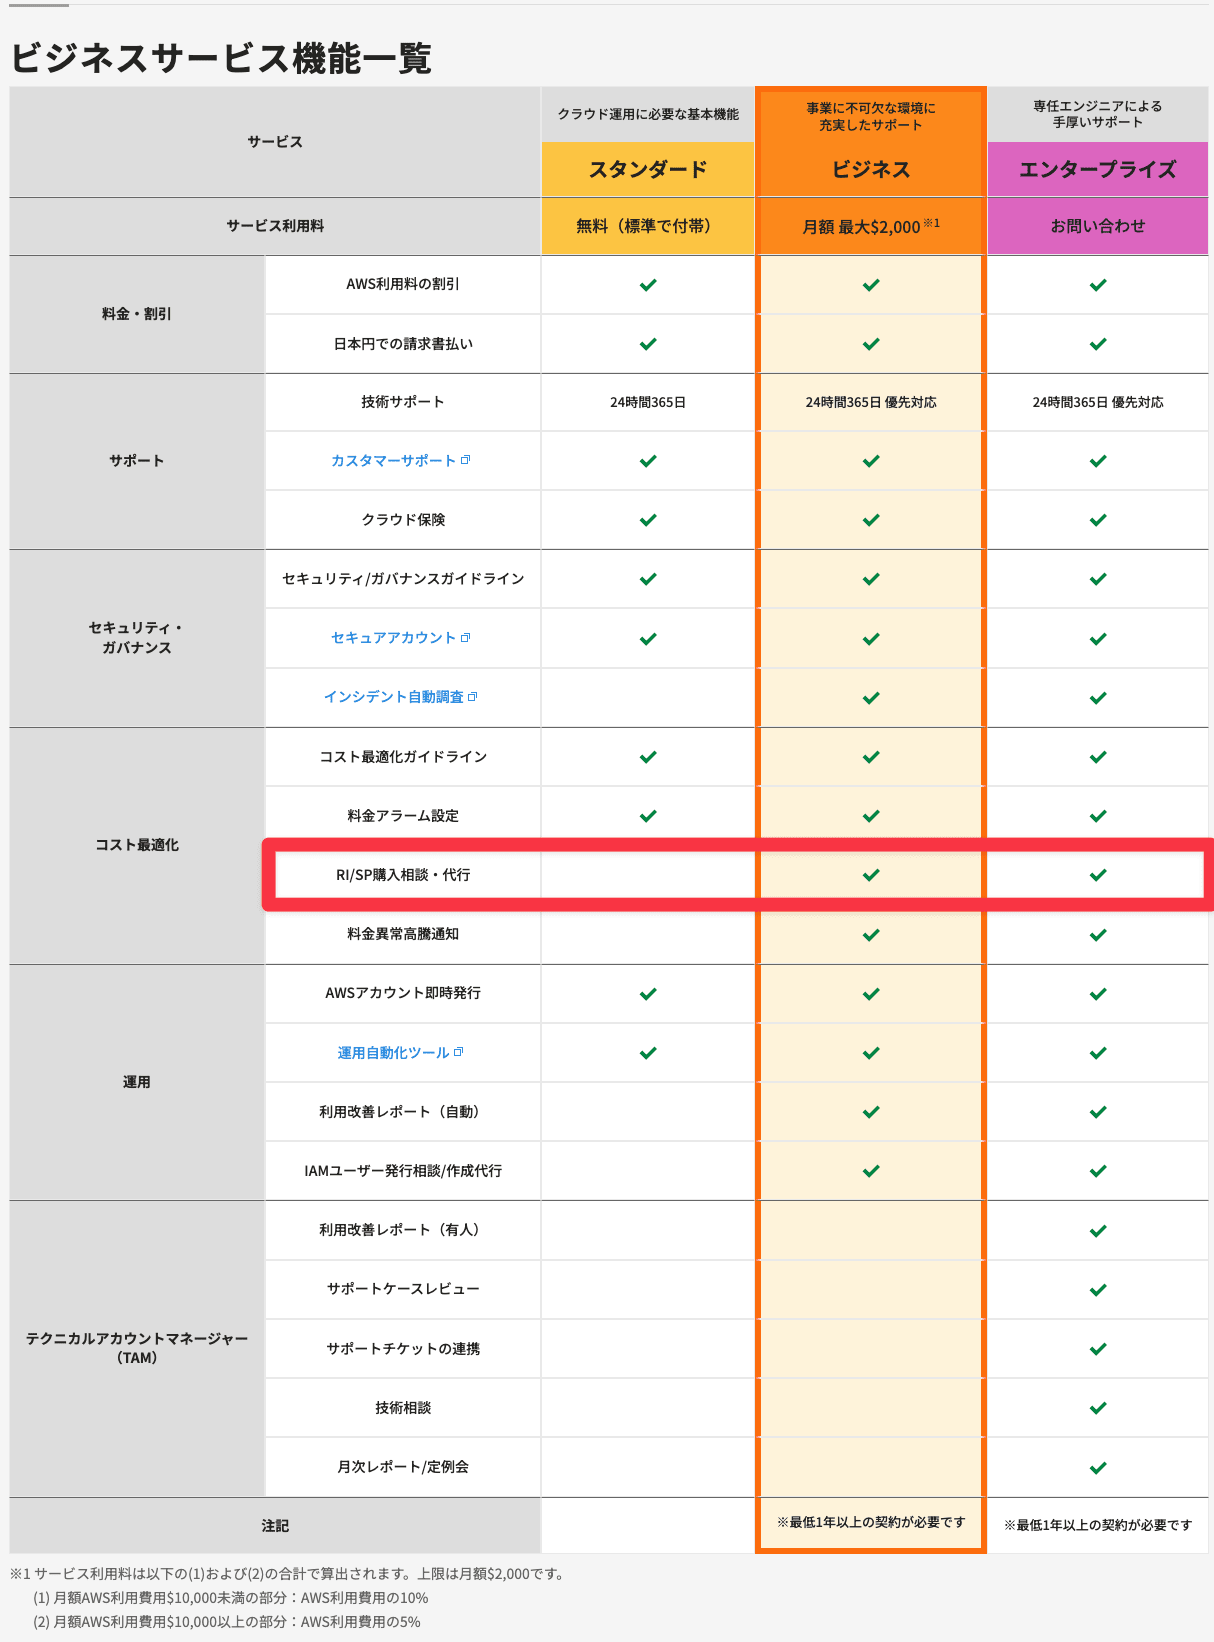Click Enterprise checkmark for クラウド保険
This screenshot has height=1642, width=1214.
pos(1098,520)
